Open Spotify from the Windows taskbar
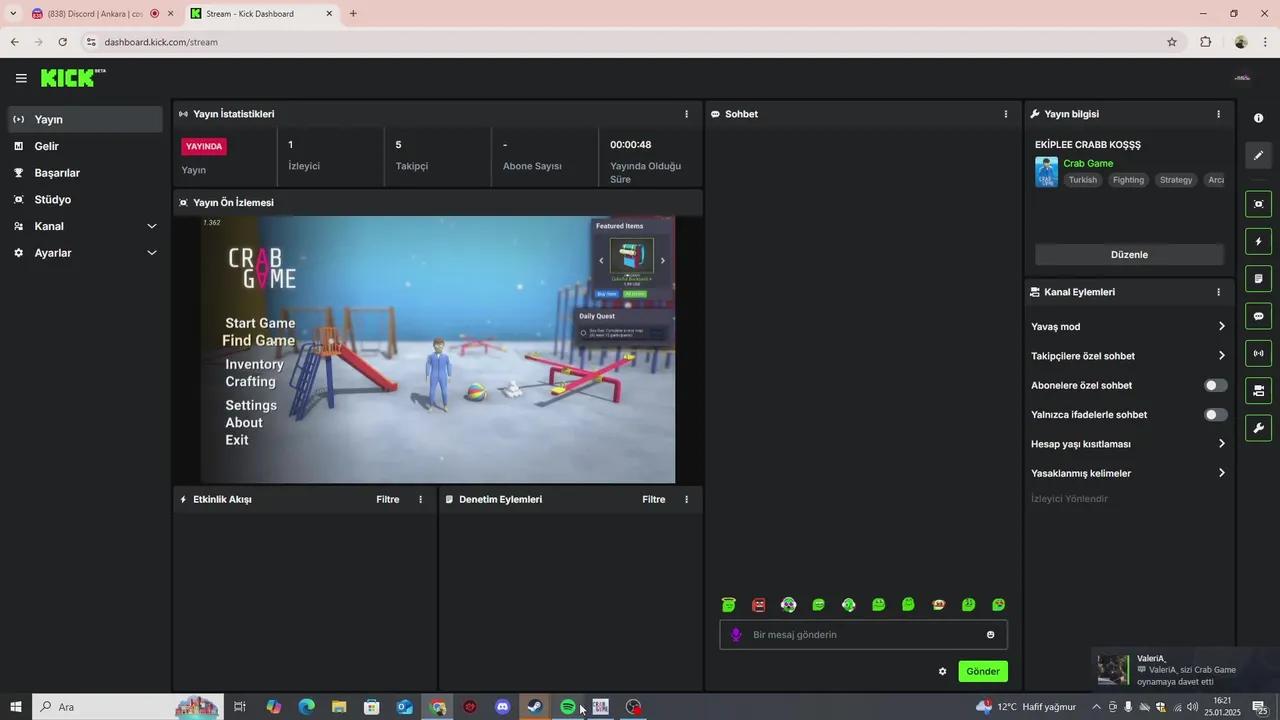 (567, 707)
